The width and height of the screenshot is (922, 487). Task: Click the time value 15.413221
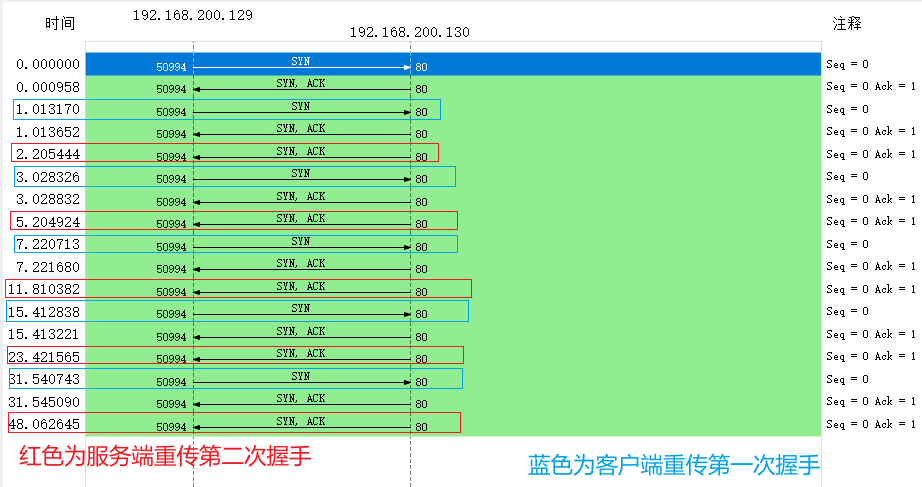click(x=44, y=334)
